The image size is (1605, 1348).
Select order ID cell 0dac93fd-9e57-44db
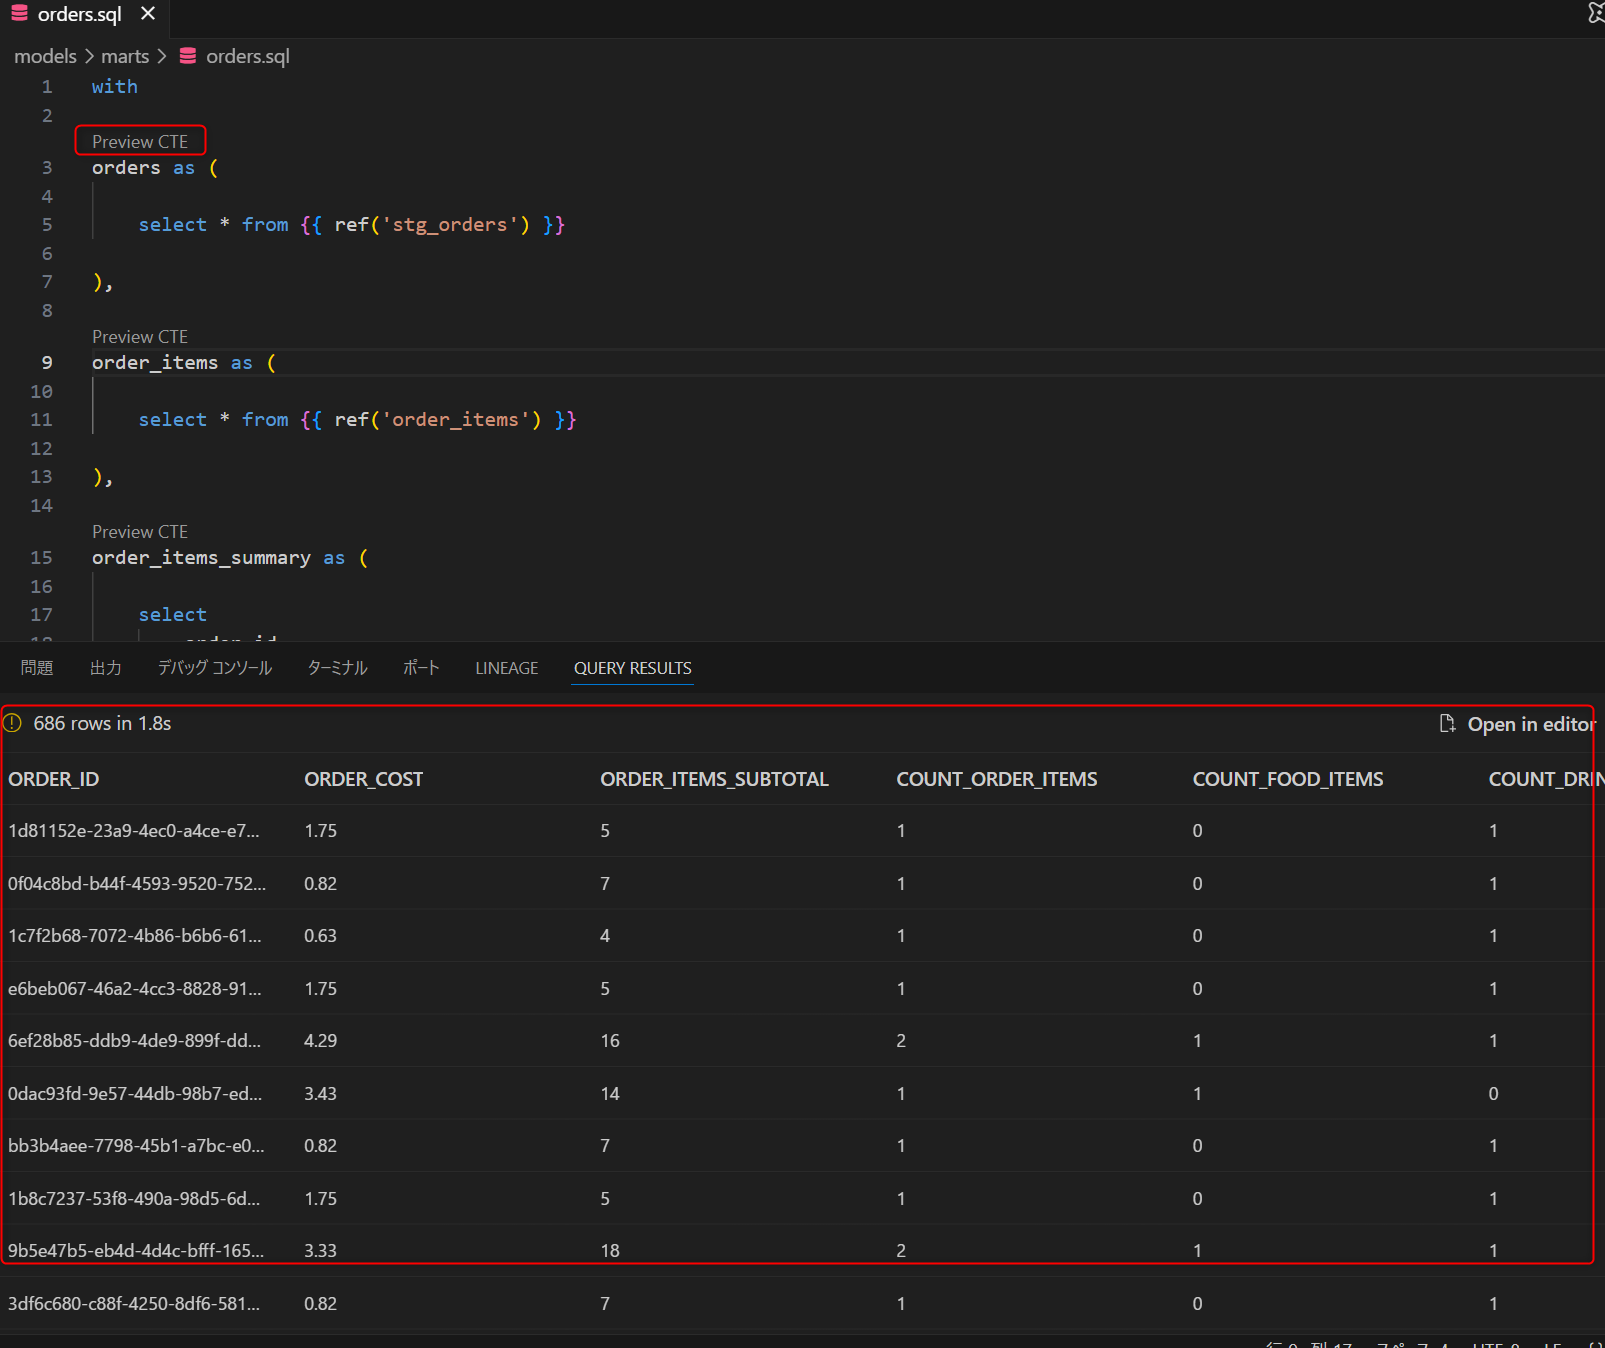(135, 1094)
